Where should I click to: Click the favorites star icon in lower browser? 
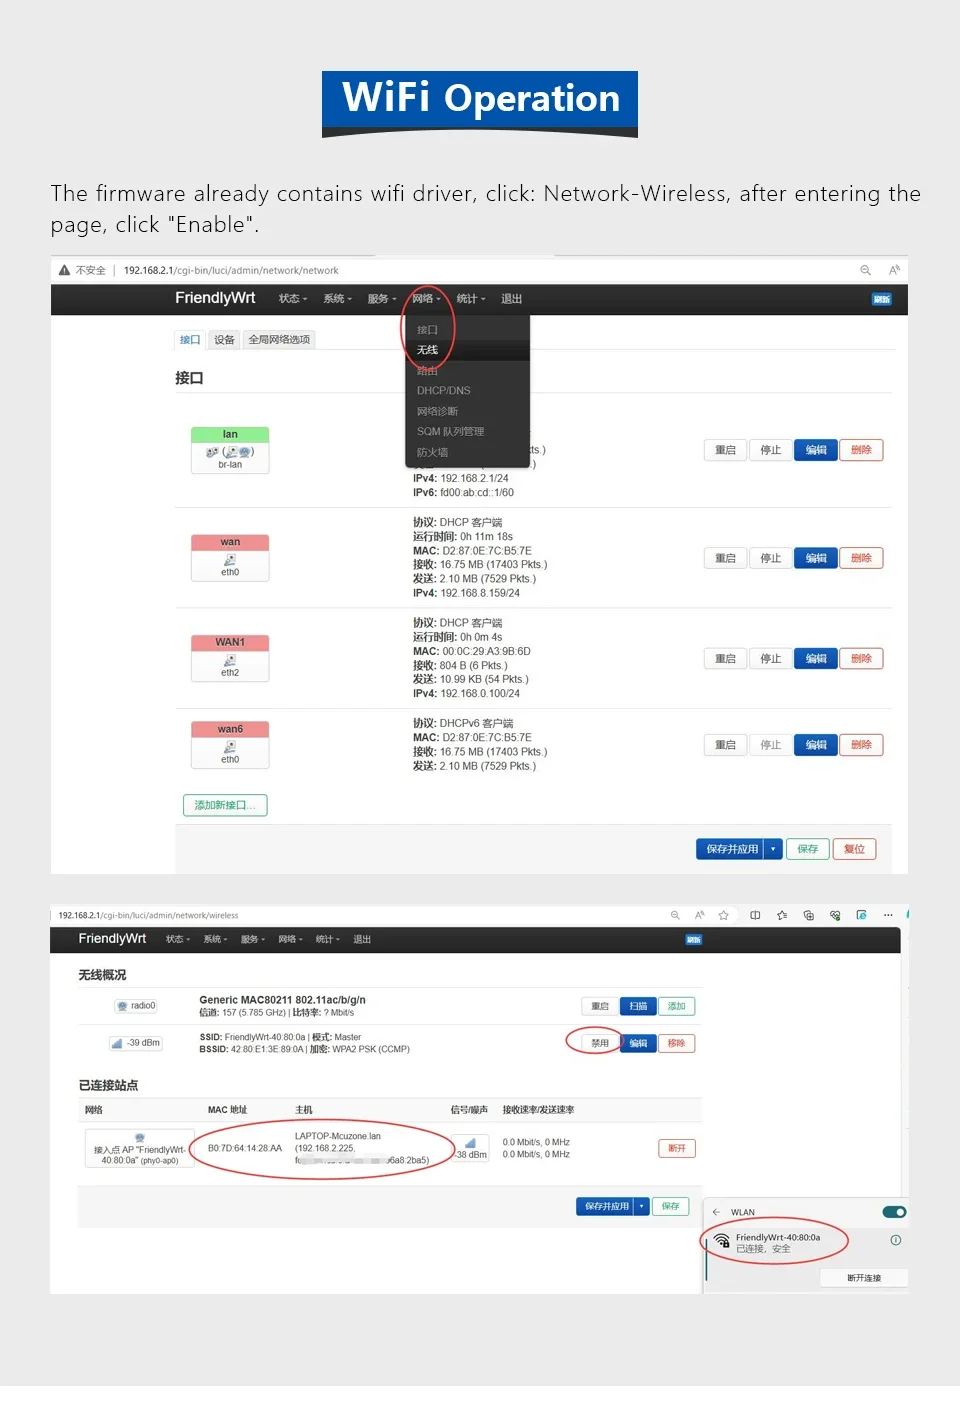tap(723, 915)
